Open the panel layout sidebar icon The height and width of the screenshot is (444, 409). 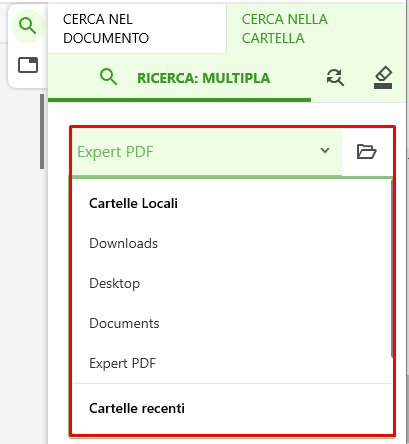point(28,65)
